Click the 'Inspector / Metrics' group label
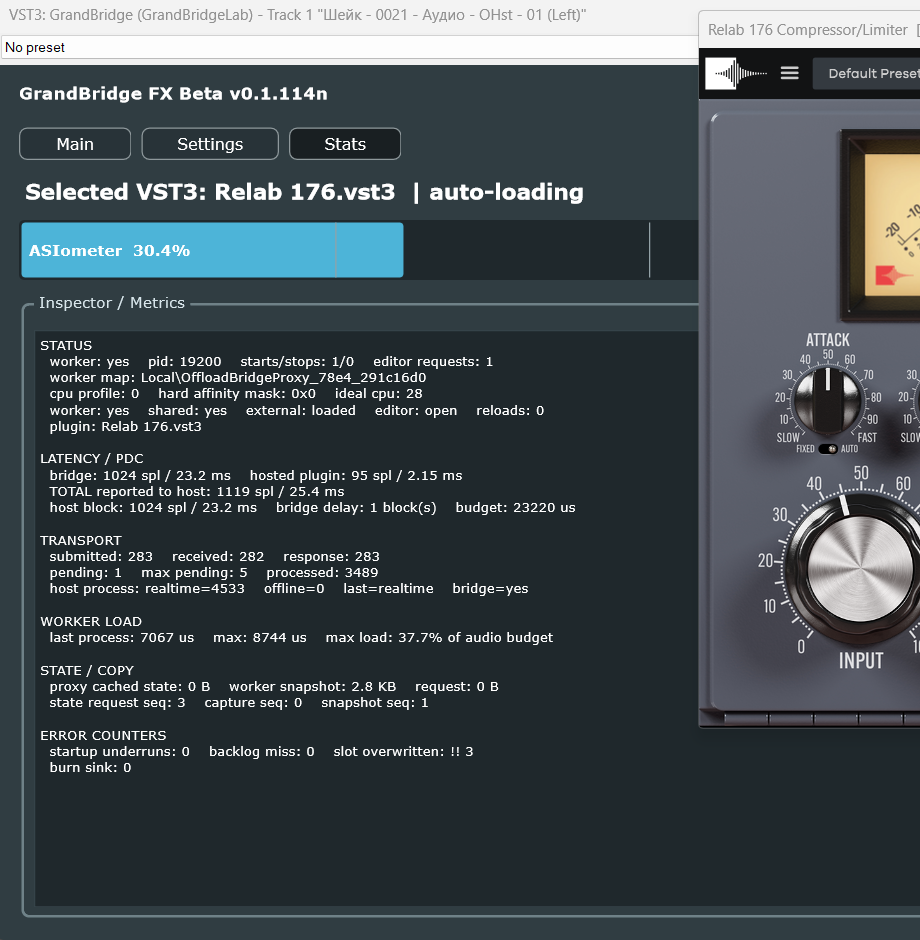Viewport: 920px width, 940px height. (111, 303)
